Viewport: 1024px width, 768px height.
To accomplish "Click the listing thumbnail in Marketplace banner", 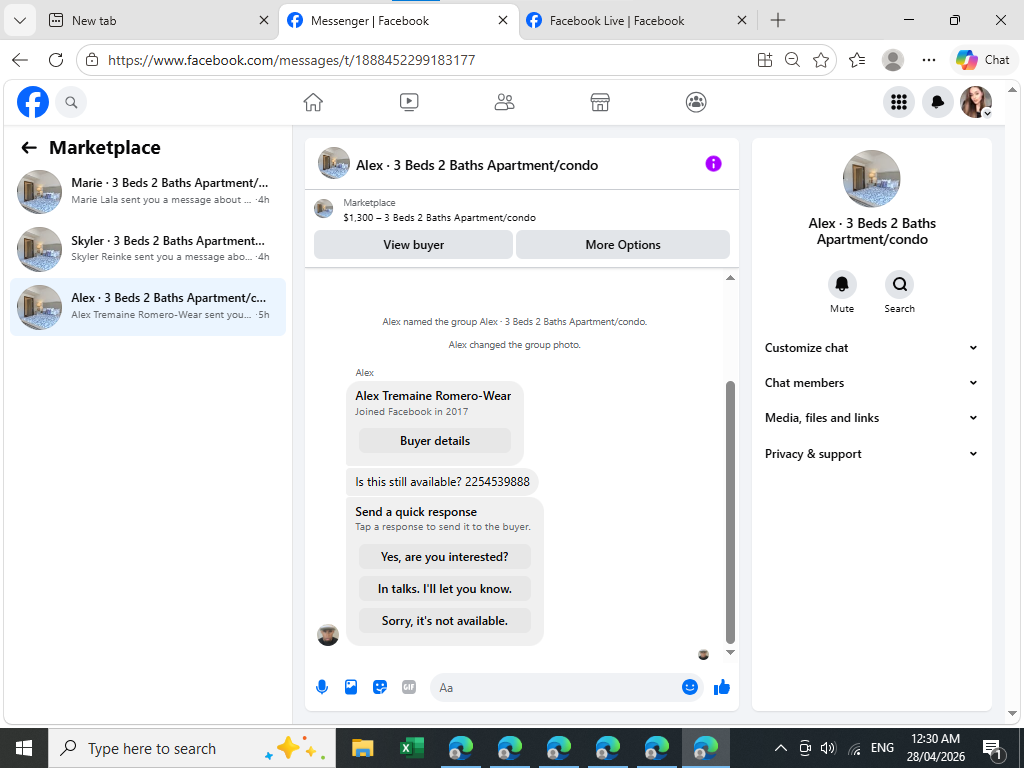I will tap(323, 209).
